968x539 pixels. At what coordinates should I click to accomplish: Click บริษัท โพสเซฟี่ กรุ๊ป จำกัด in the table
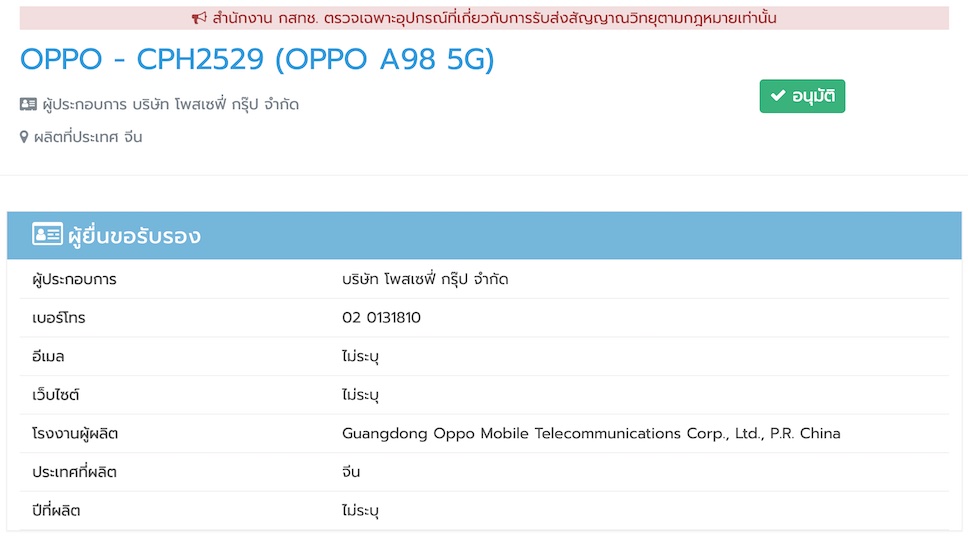tap(425, 279)
